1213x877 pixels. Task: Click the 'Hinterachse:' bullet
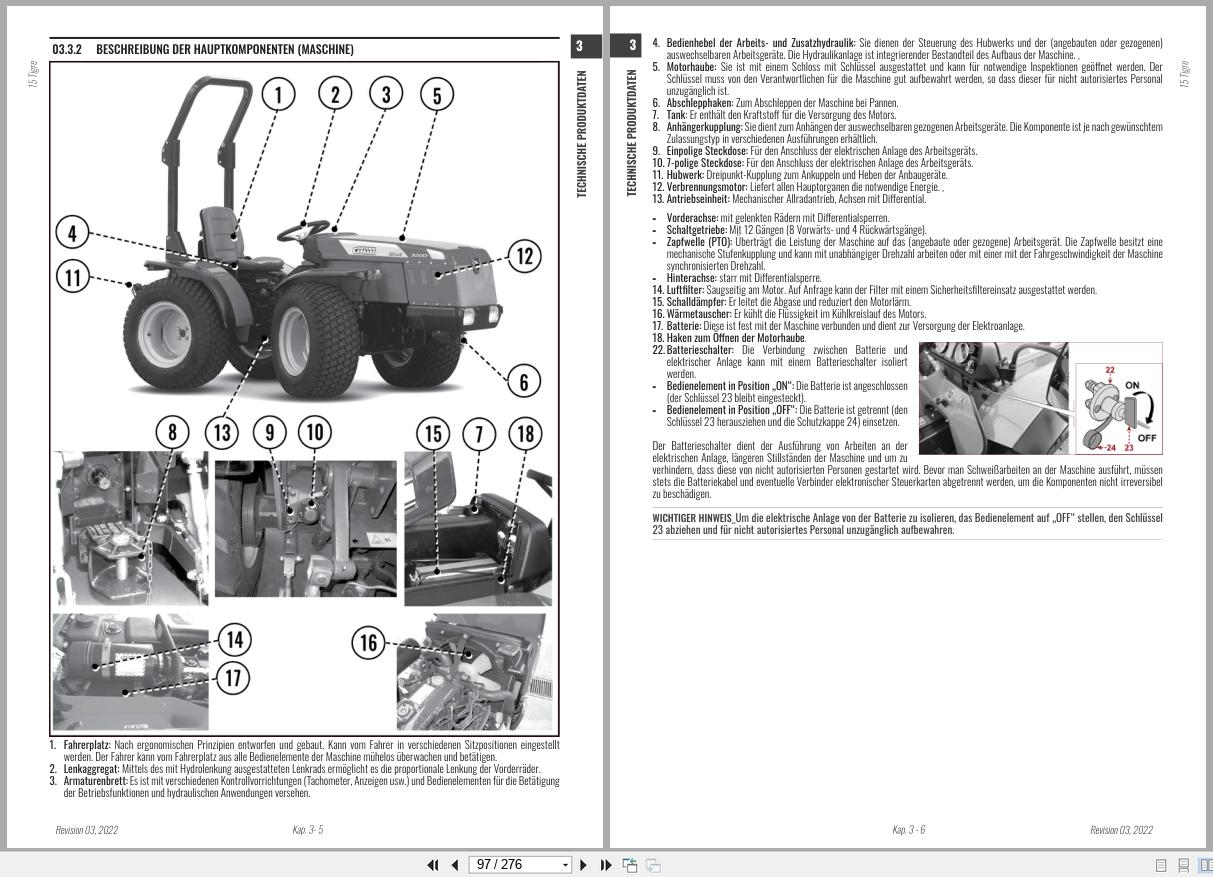click(737, 278)
